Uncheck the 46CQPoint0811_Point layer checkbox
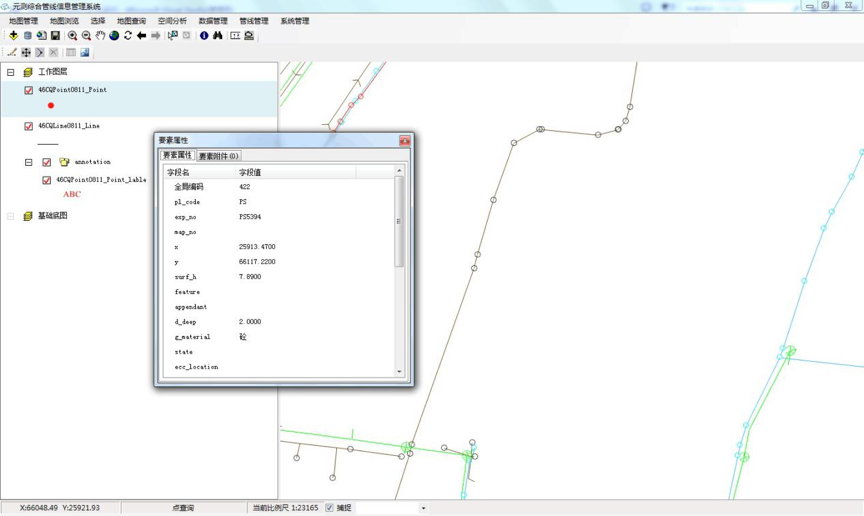This screenshot has width=864, height=516. [x=29, y=90]
